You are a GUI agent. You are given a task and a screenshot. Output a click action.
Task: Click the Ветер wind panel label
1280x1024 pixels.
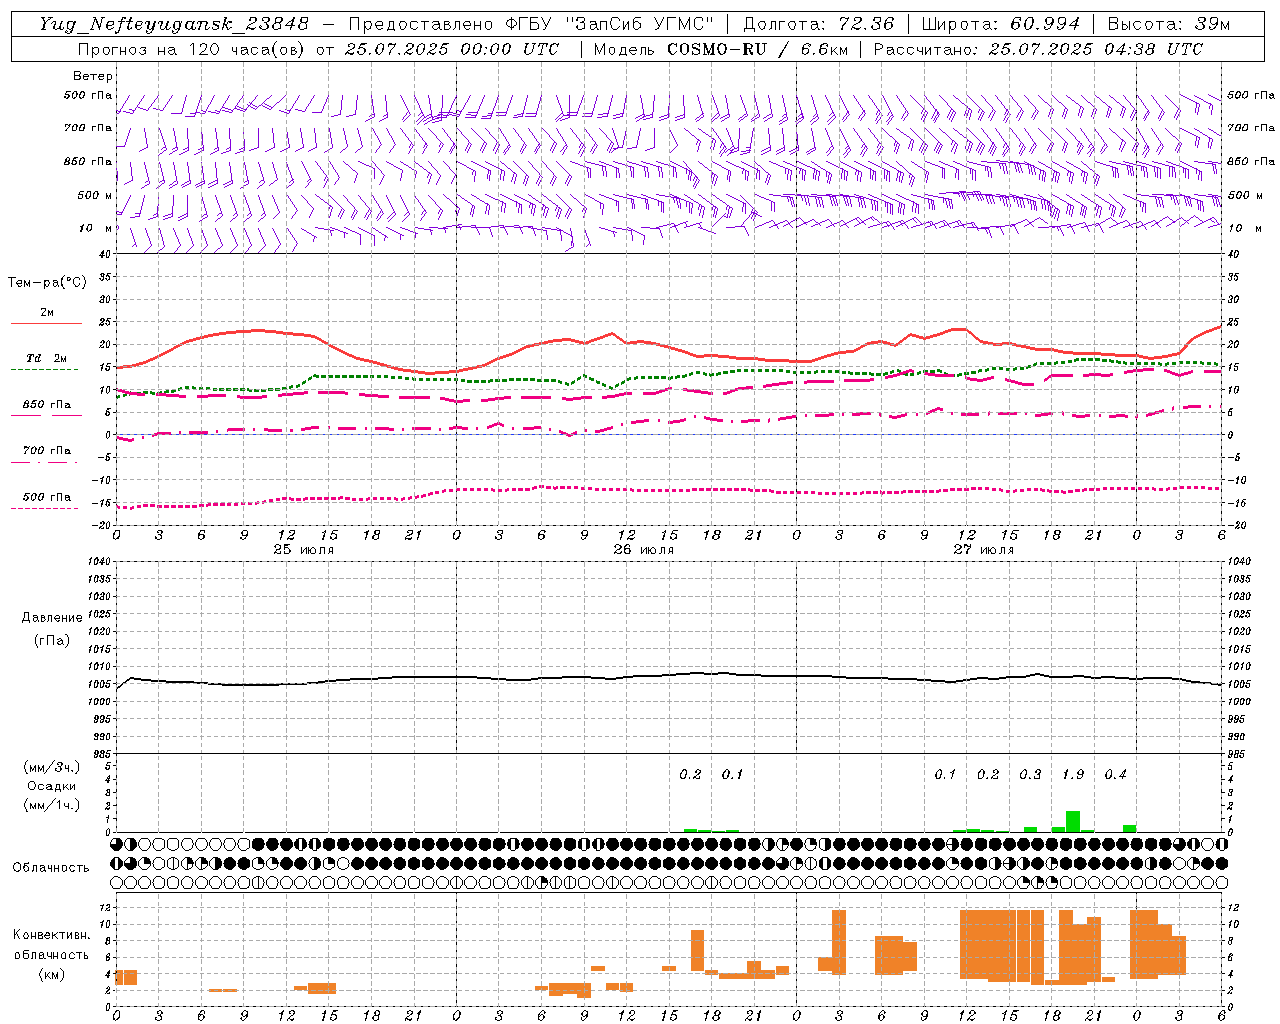click(x=93, y=76)
